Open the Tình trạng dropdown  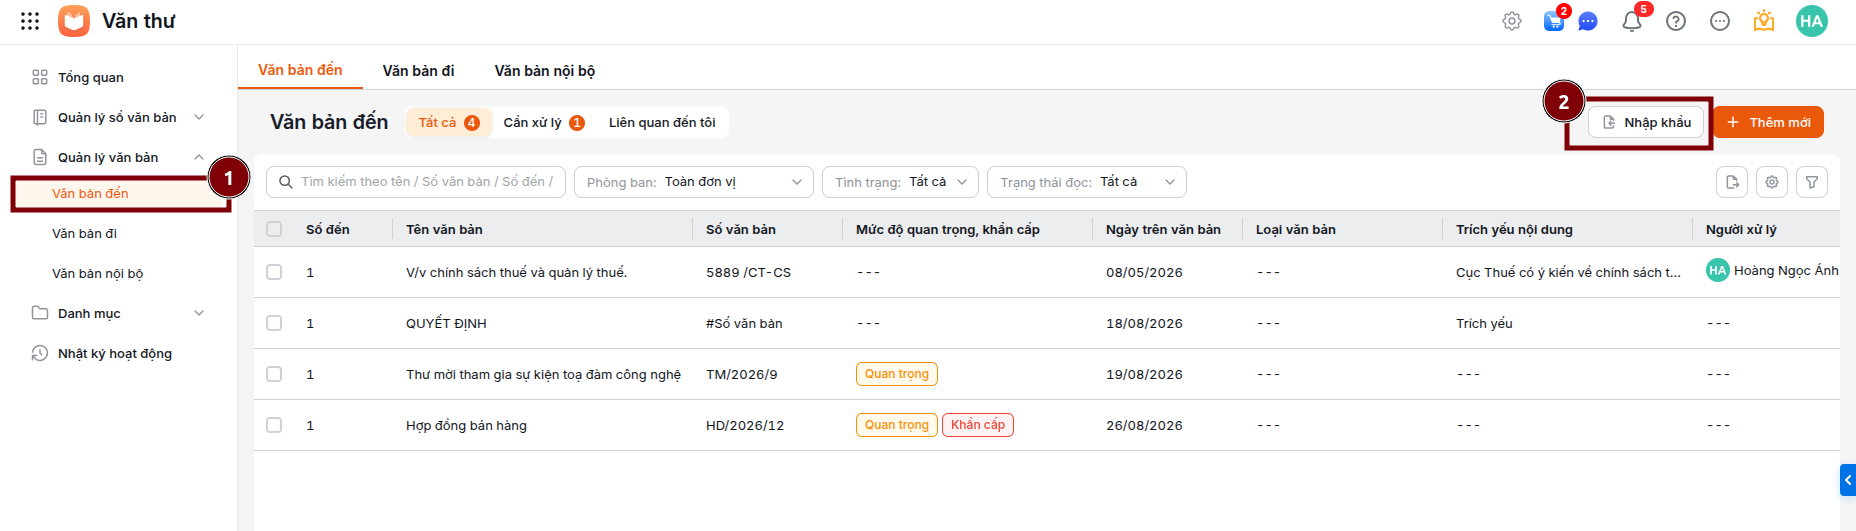click(x=900, y=182)
